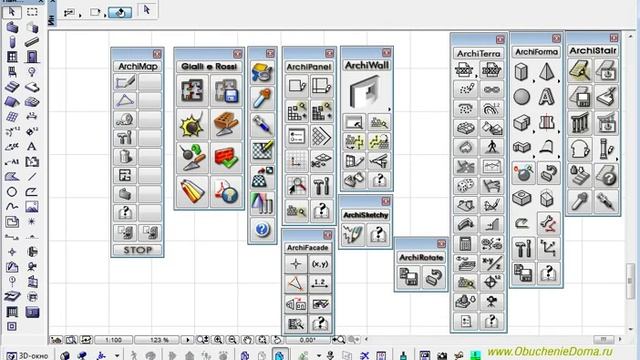Click the save icon in ArchiRotate palette

[409, 278]
